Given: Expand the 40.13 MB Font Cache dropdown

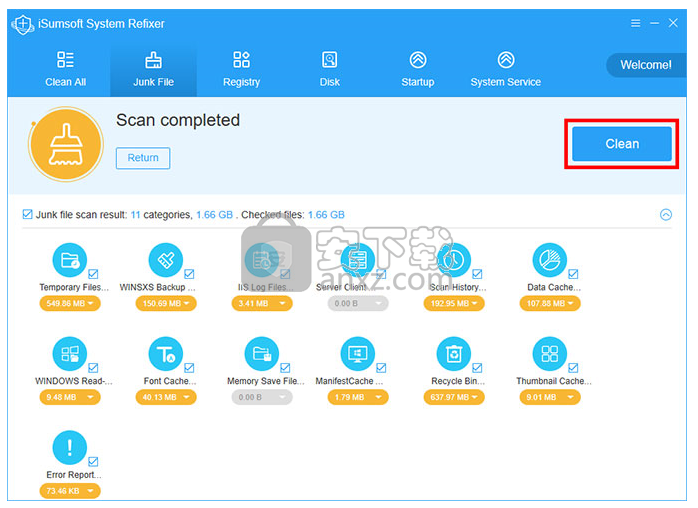Looking at the screenshot, I should click(166, 397).
